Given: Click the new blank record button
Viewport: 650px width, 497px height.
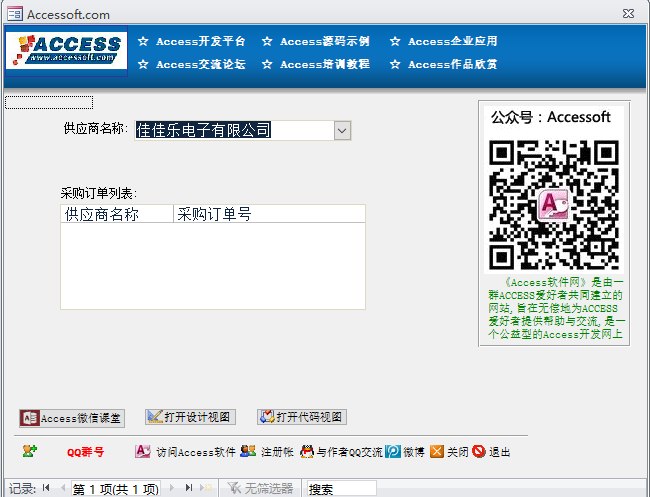Looking at the screenshot, I should coord(206,488).
